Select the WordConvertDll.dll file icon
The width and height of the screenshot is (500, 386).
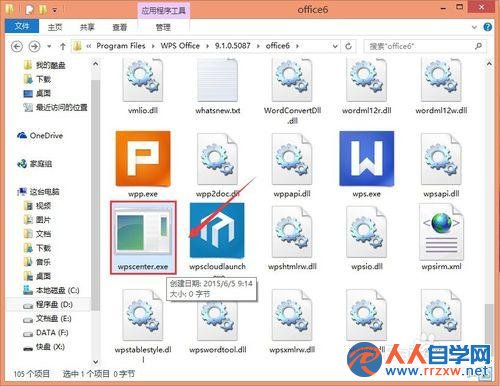pyautogui.click(x=292, y=80)
